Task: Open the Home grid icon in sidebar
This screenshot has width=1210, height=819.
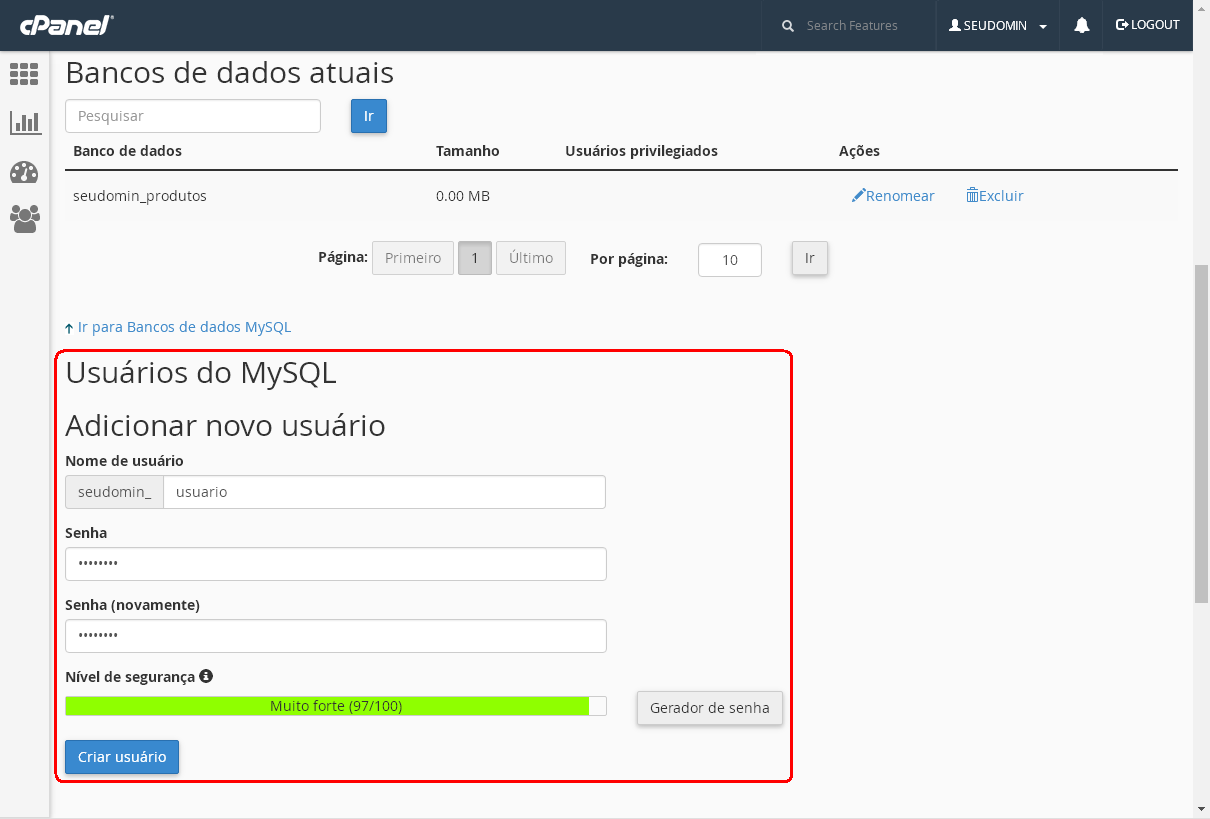Action: pos(24,73)
